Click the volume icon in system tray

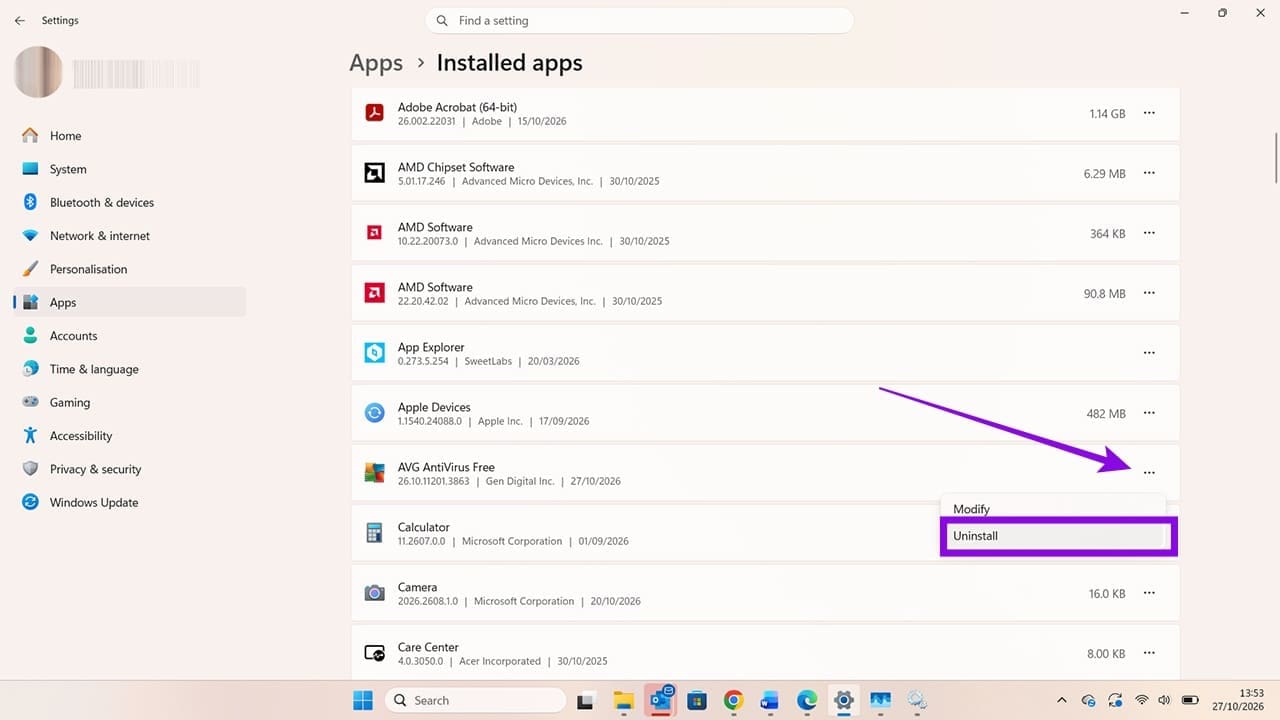click(x=1166, y=700)
